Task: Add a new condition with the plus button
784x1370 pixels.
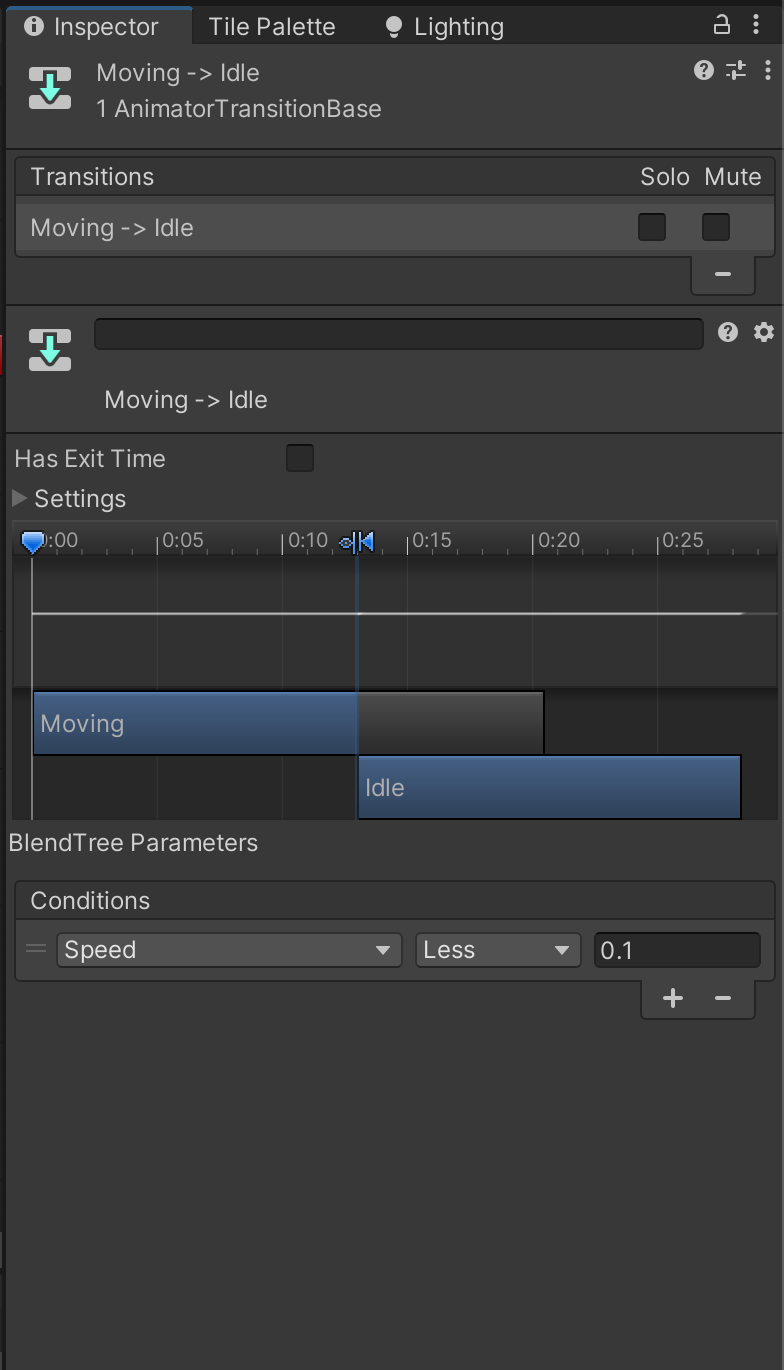Action: (672, 997)
